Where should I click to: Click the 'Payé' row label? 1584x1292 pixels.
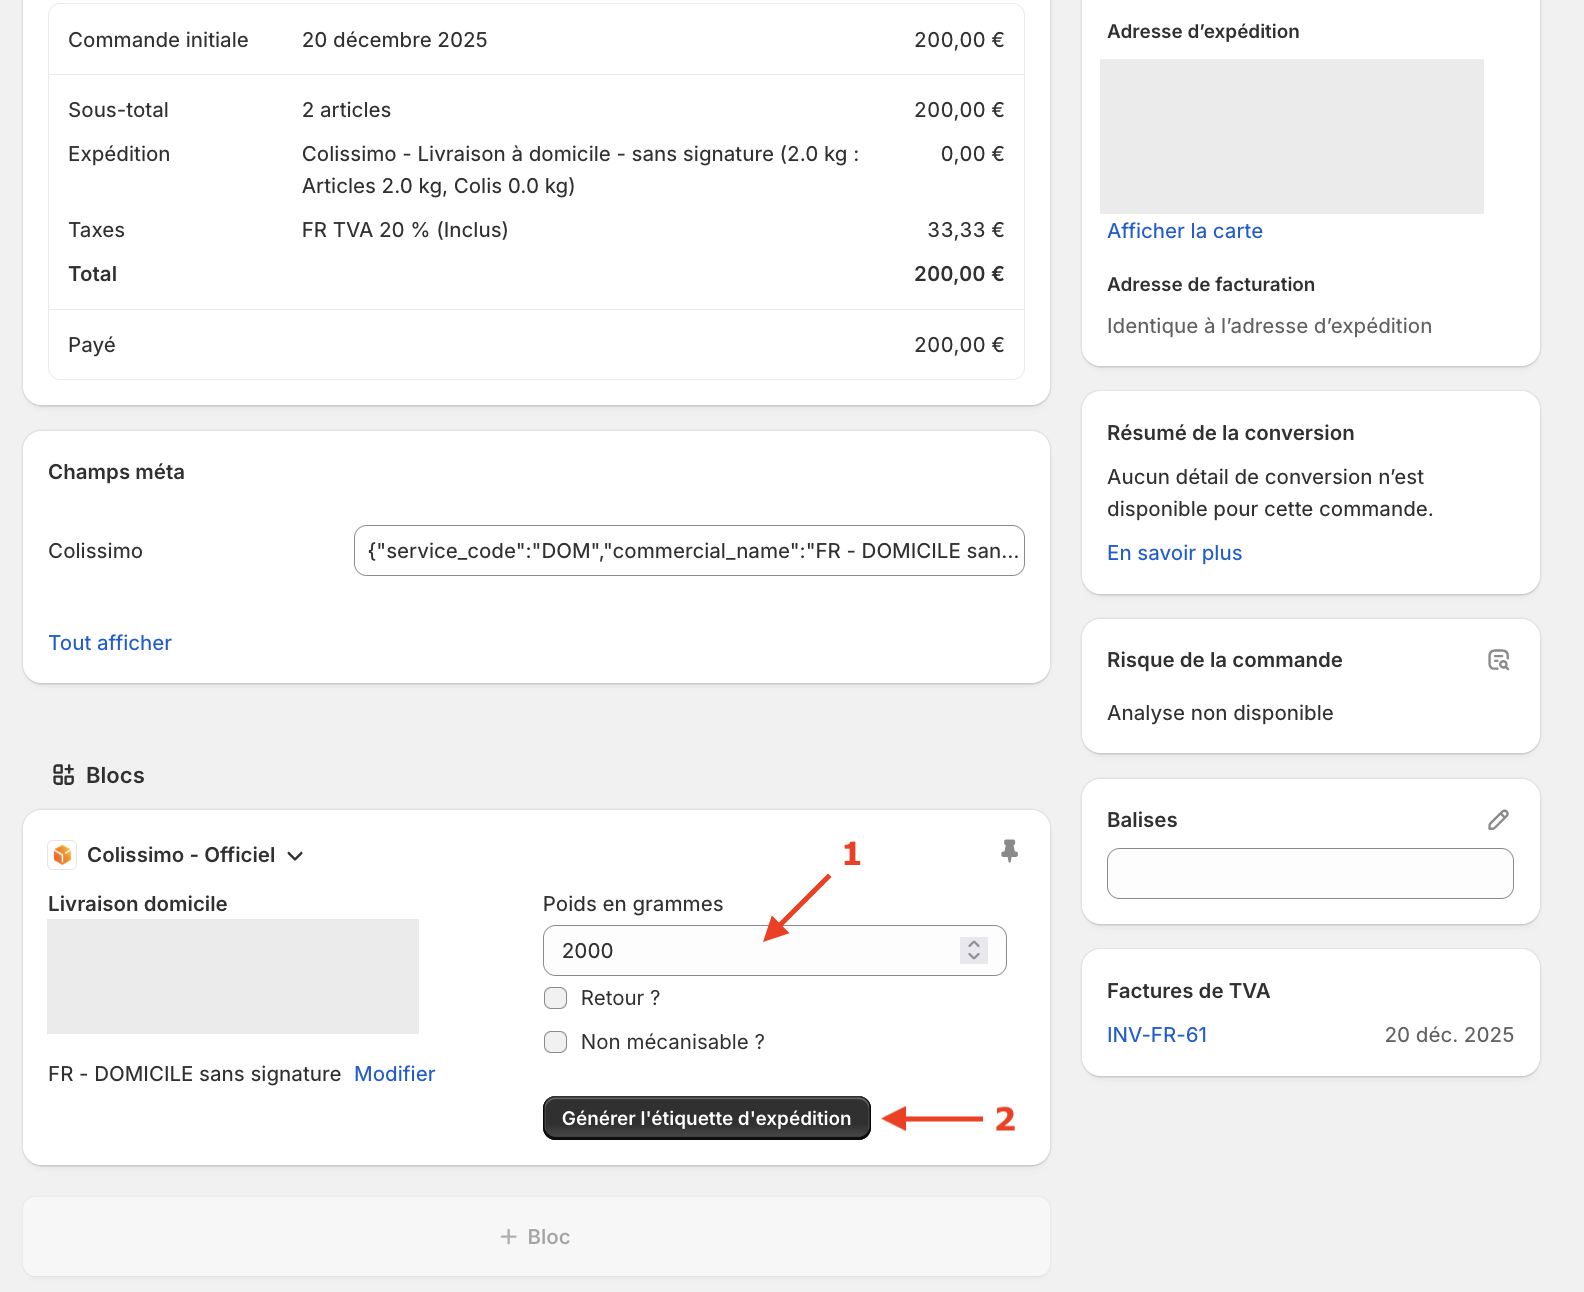92,345
